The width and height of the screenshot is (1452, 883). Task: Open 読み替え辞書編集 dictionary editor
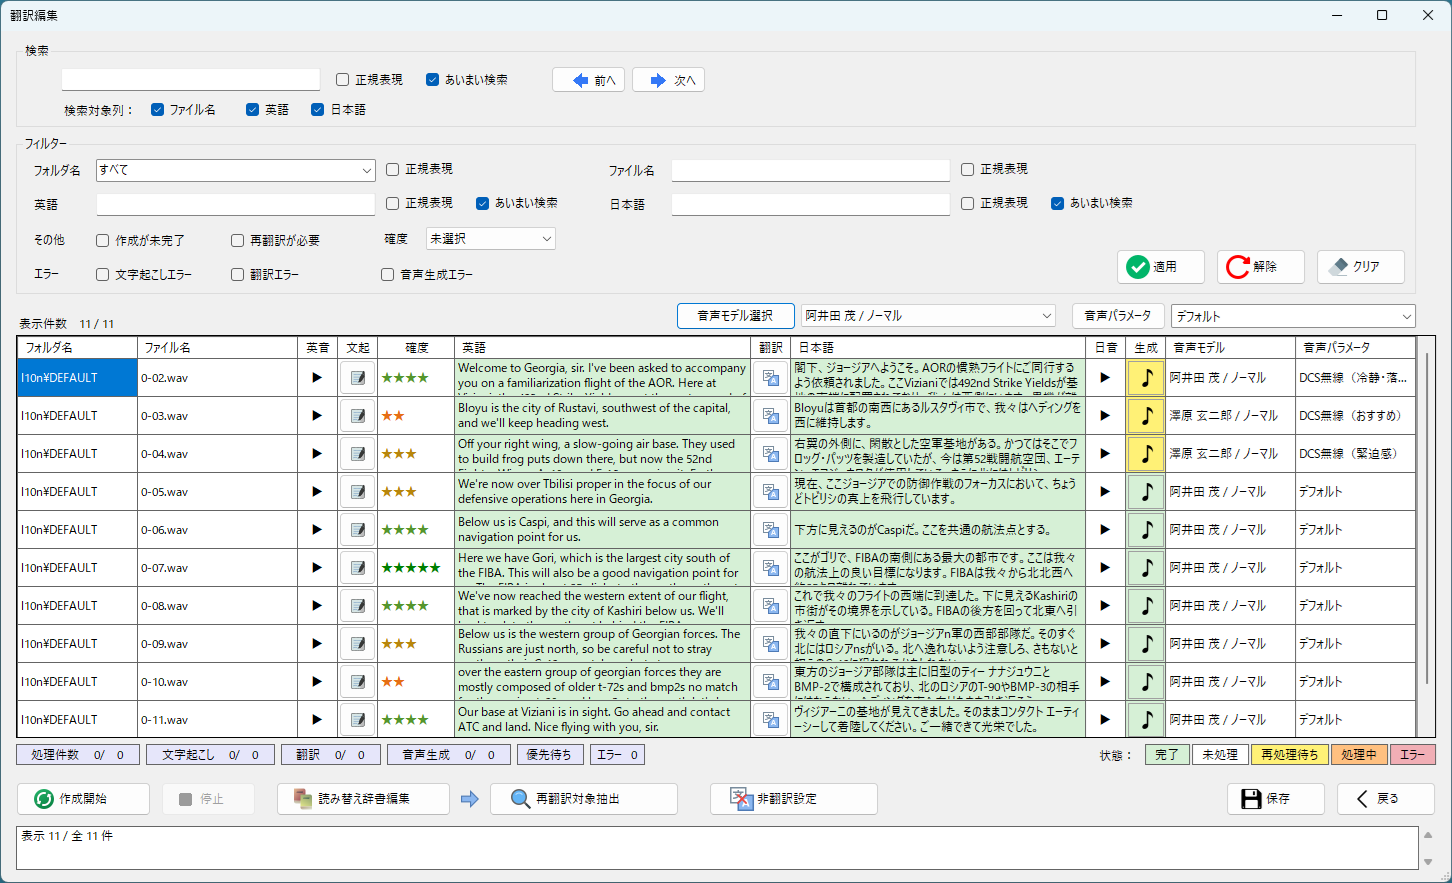pyautogui.click(x=364, y=799)
